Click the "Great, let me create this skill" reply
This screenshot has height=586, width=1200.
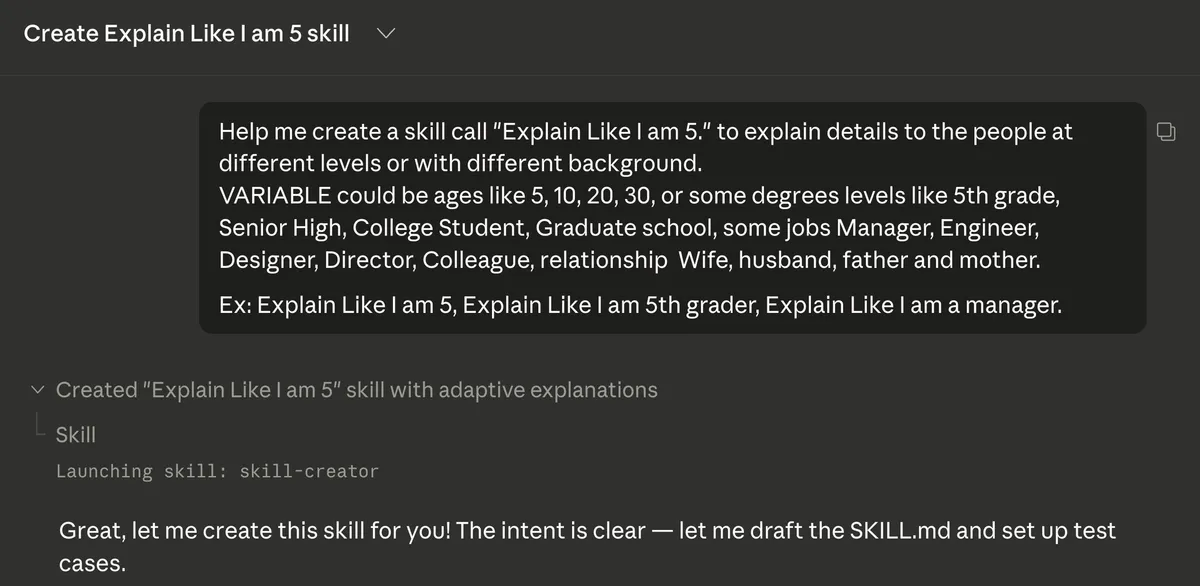350,531
